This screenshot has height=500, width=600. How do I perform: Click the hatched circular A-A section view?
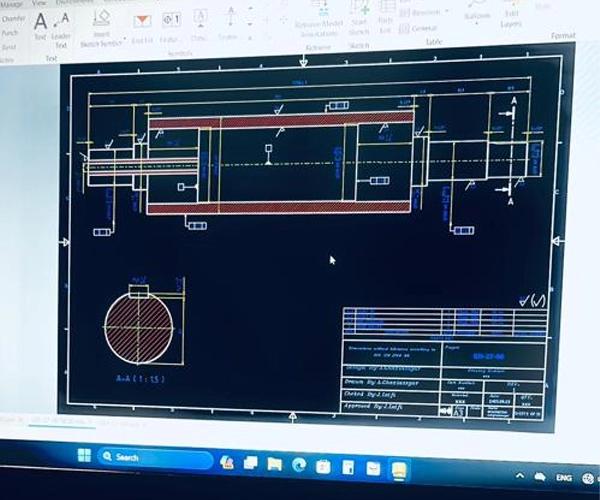(139, 328)
